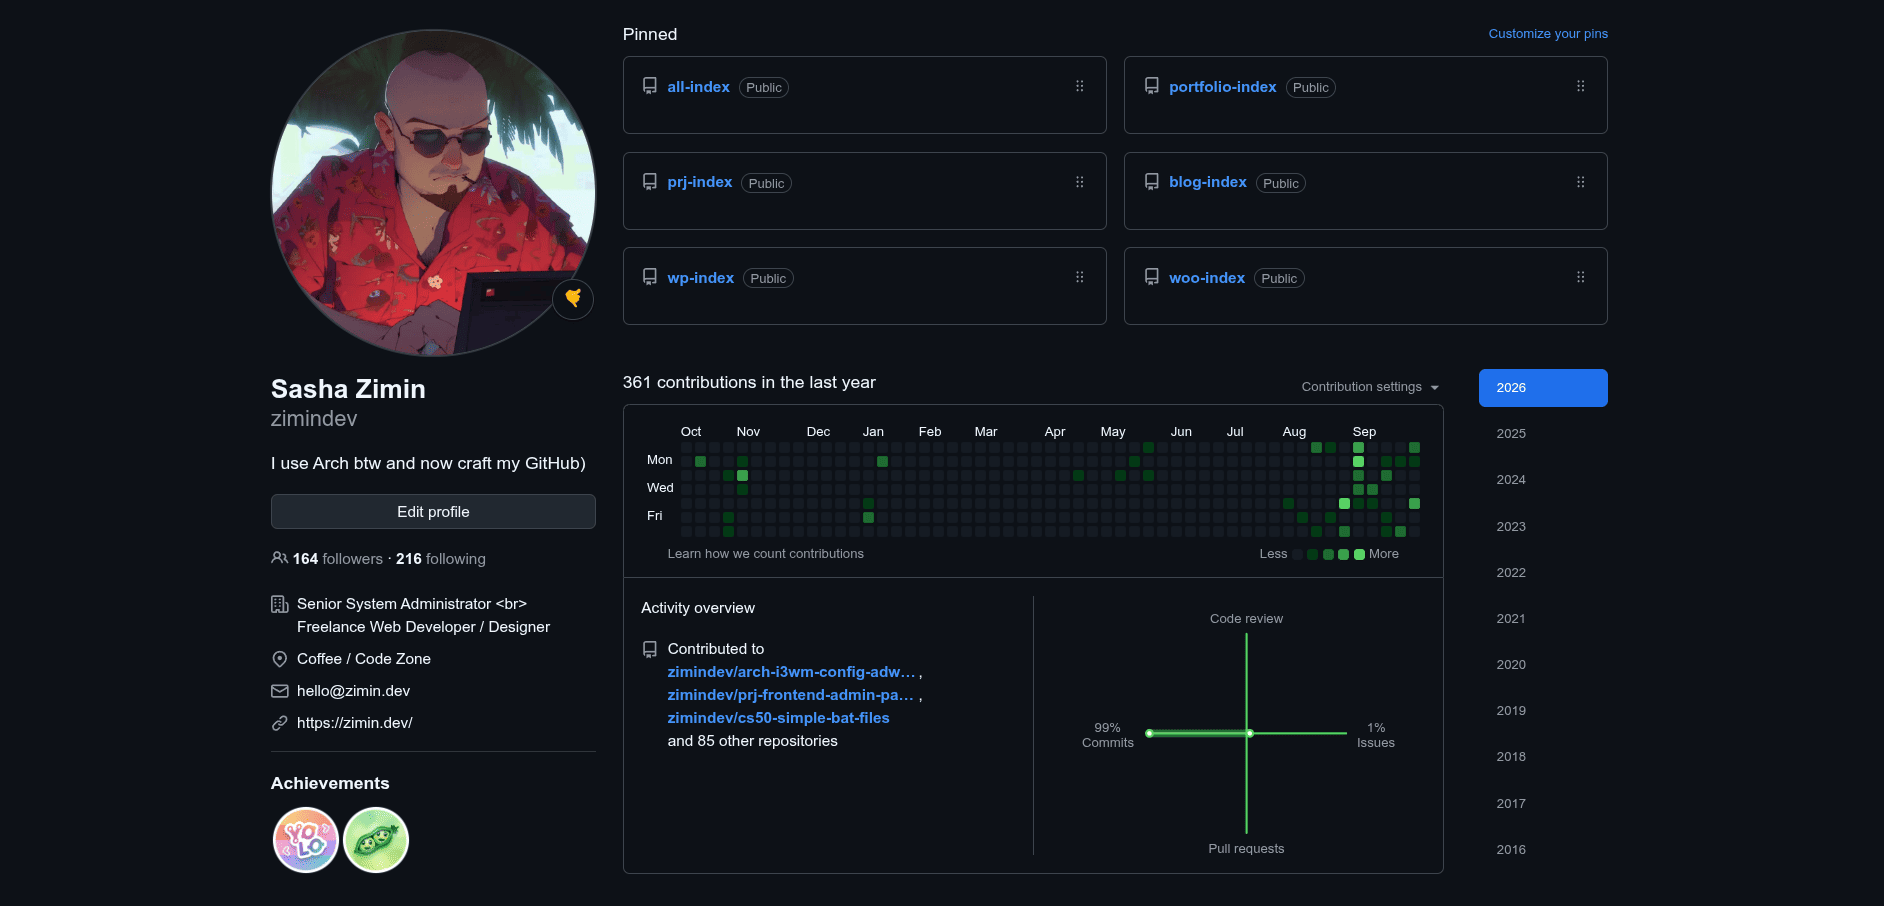The image size is (1884, 906).
Task: Click the drag handle on prj-index pin
Action: (x=1079, y=182)
